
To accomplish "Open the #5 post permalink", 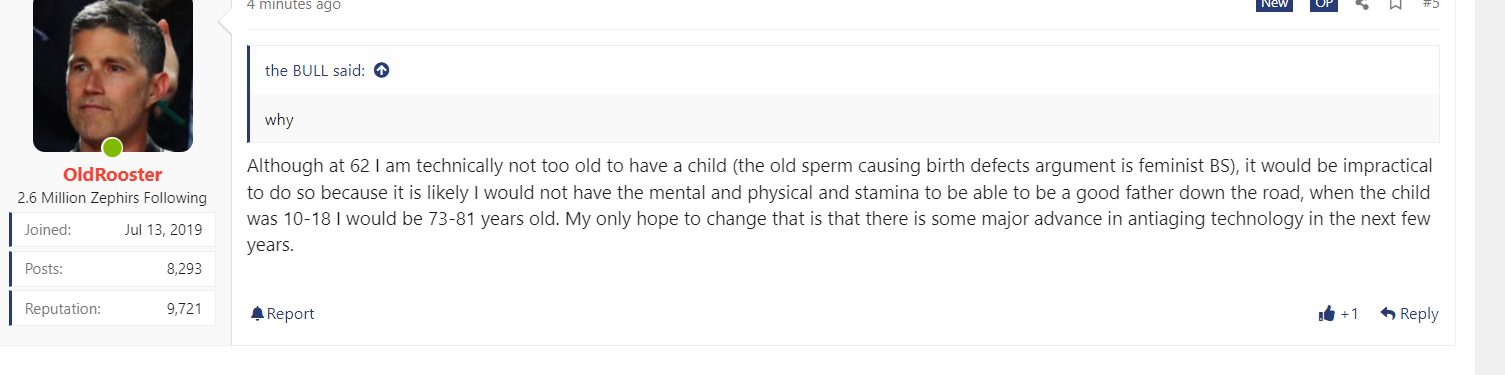I will tap(1431, 4).
